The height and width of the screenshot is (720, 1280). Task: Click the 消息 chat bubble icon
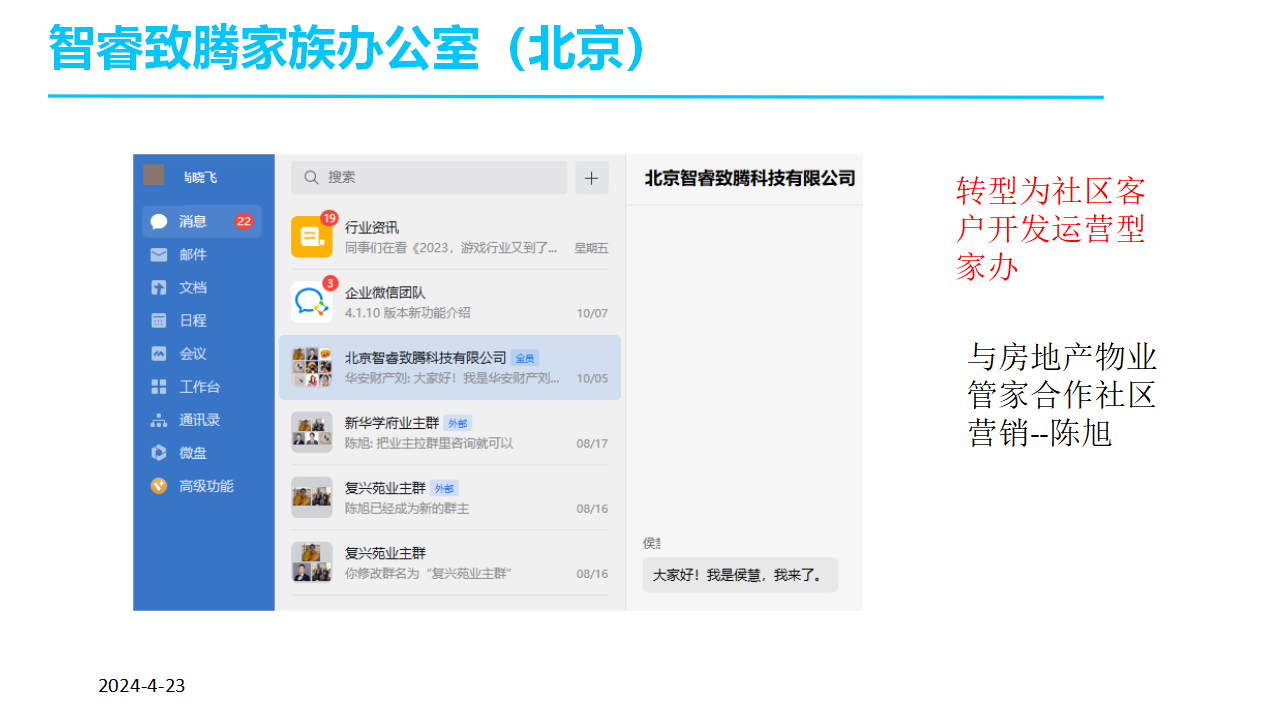click(159, 221)
